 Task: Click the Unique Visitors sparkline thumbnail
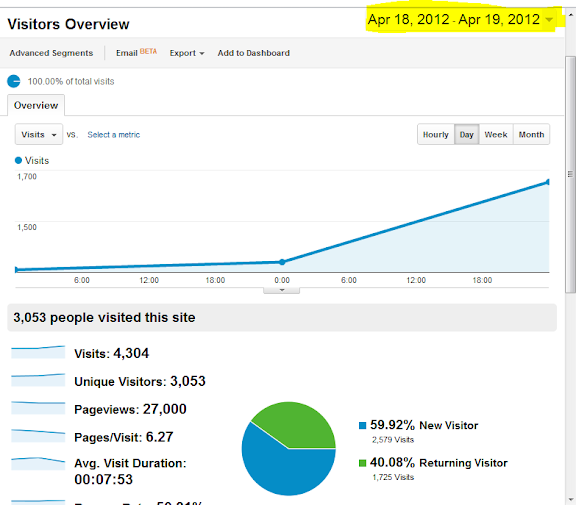[38, 380]
